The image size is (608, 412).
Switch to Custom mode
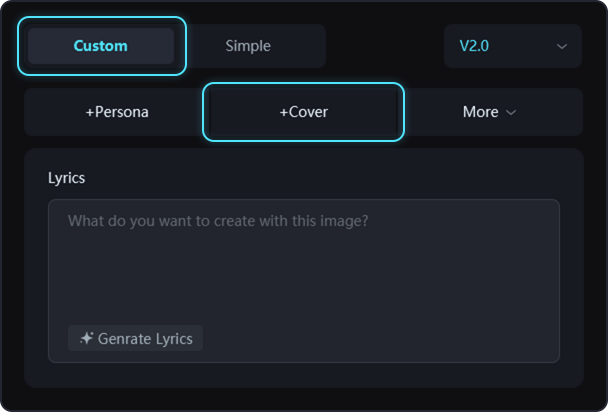point(101,46)
